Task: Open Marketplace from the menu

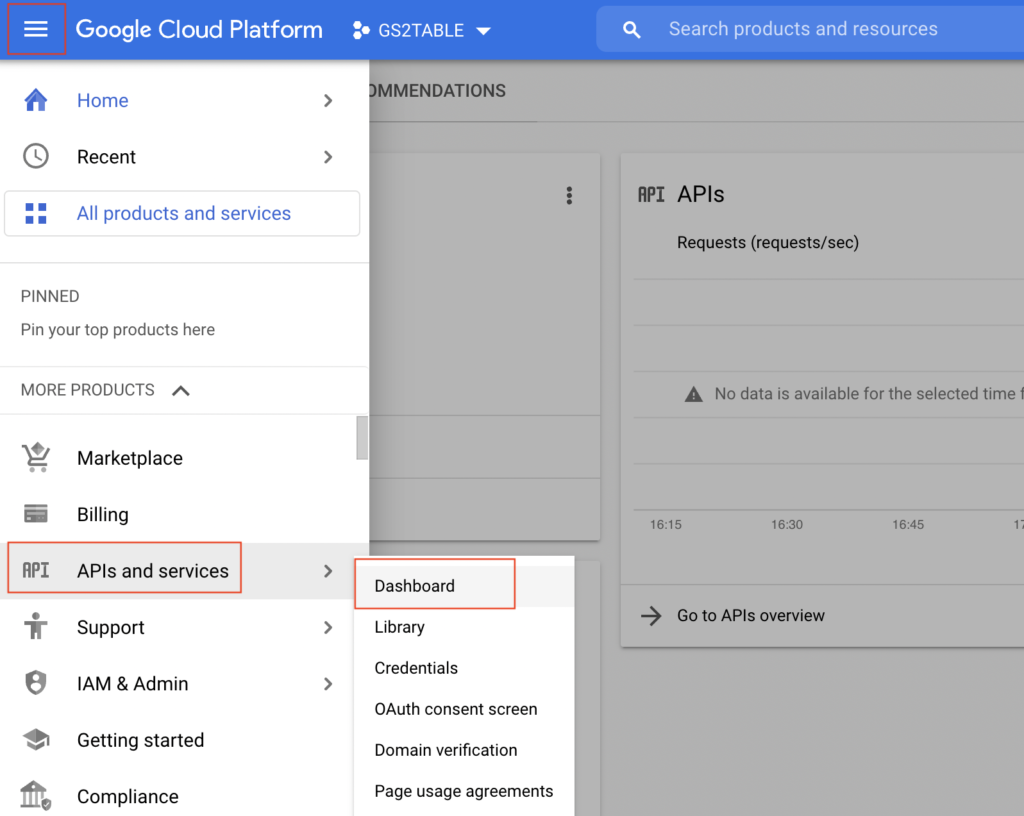Action: pos(184,458)
